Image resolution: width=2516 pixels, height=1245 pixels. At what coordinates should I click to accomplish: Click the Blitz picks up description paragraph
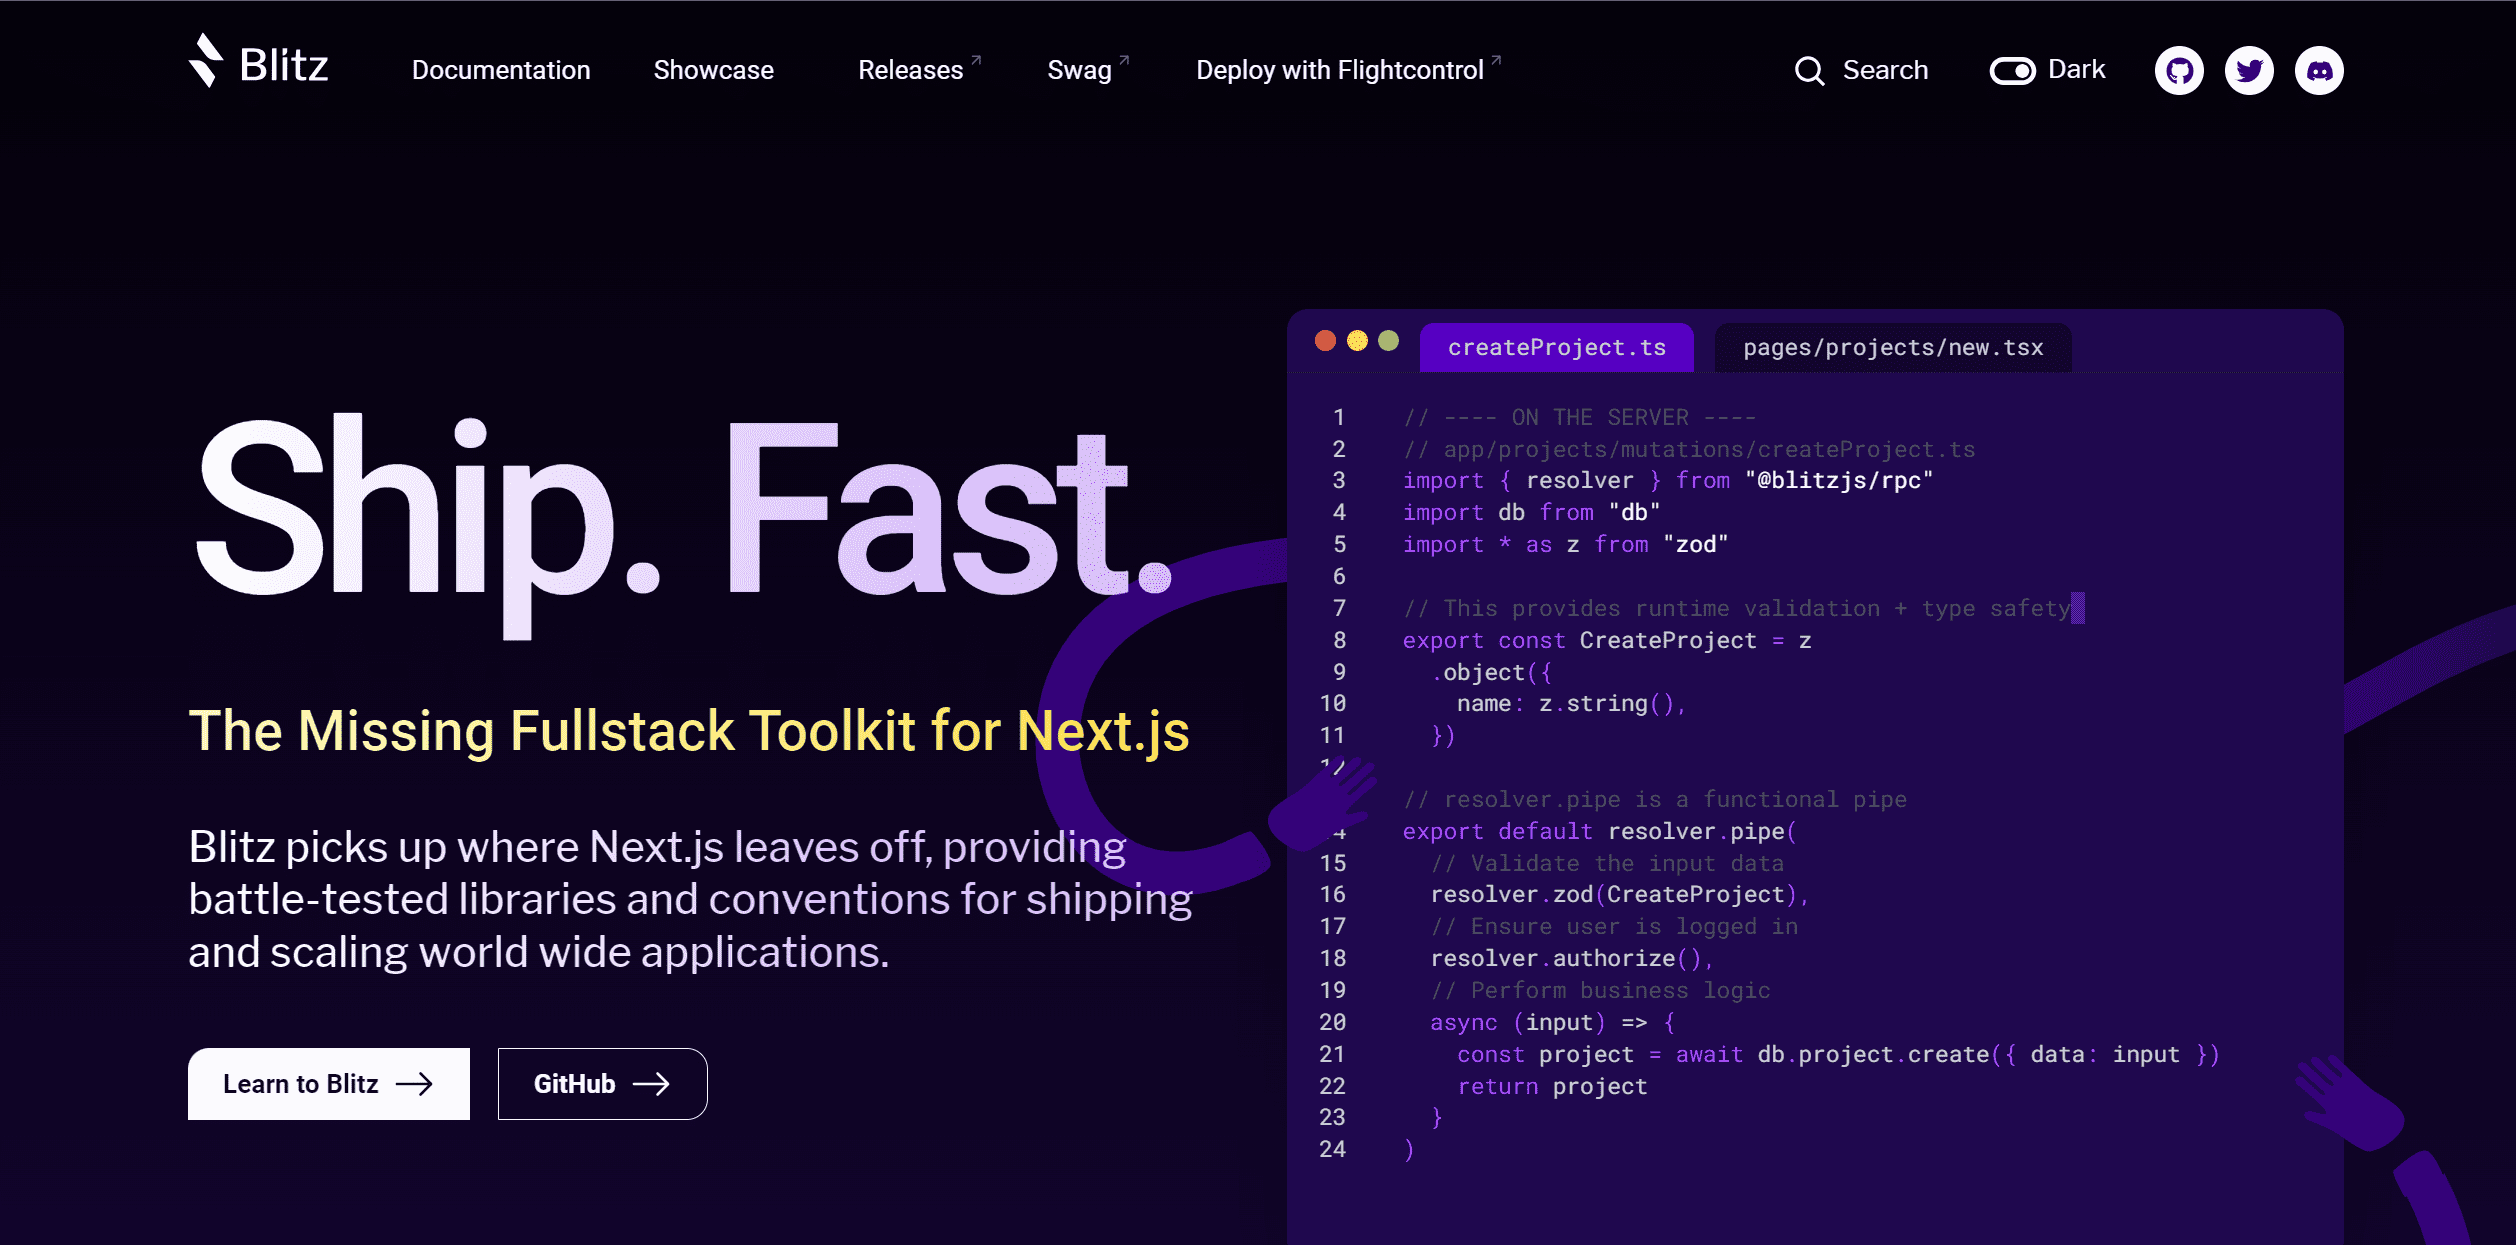tap(690, 899)
